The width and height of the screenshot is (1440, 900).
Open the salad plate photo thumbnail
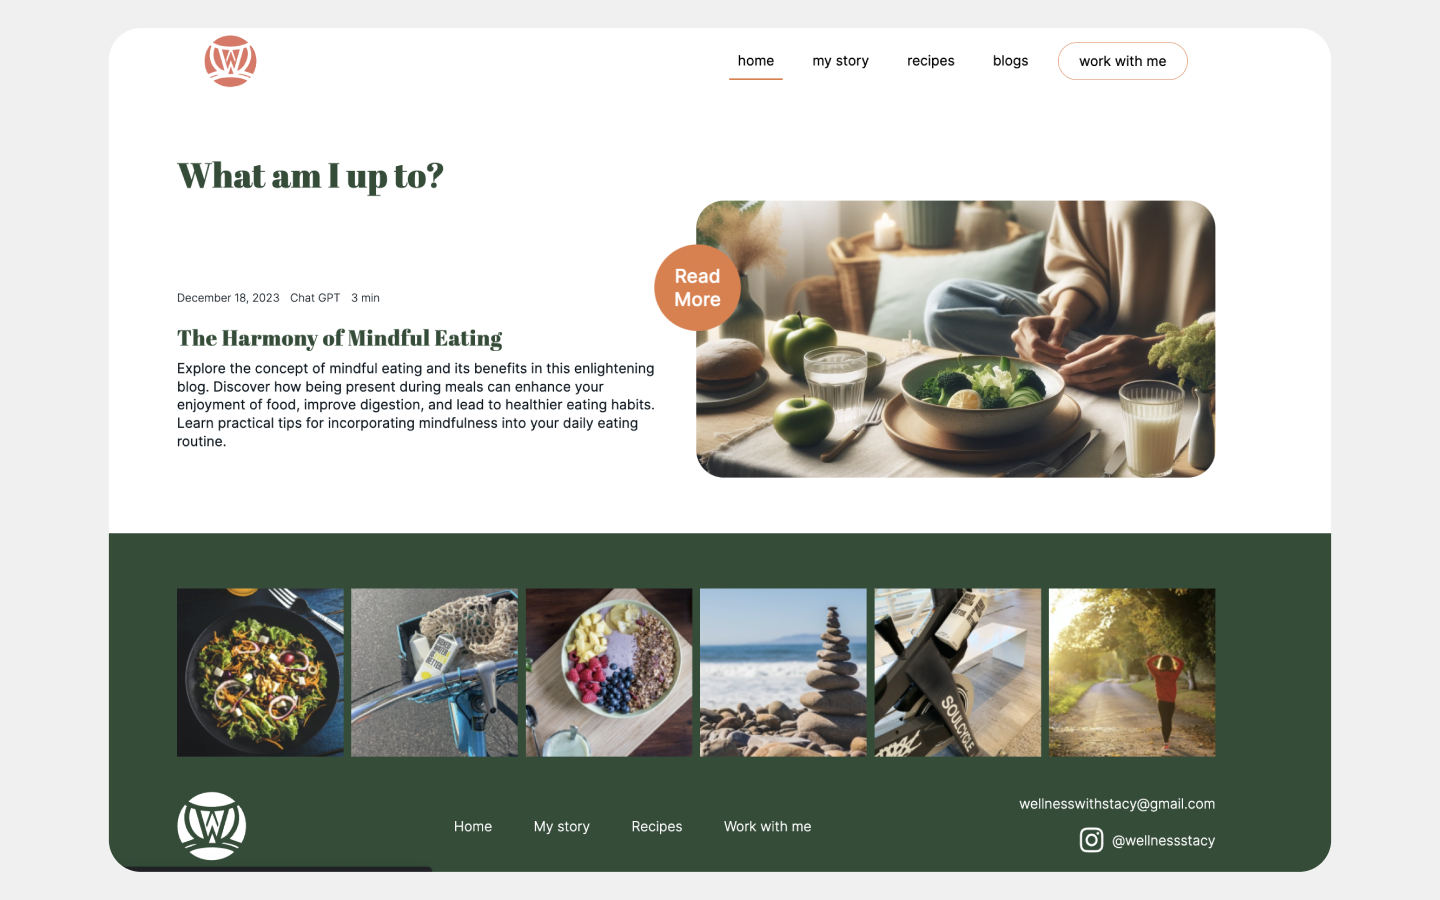pyautogui.click(x=260, y=672)
